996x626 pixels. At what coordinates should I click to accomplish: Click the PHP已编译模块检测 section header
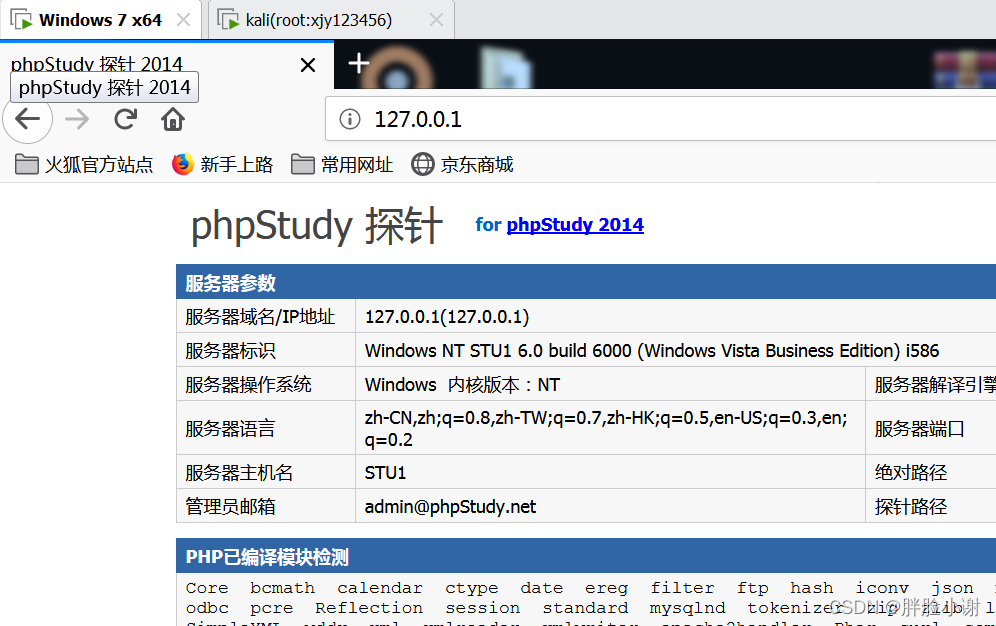[x=586, y=556]
